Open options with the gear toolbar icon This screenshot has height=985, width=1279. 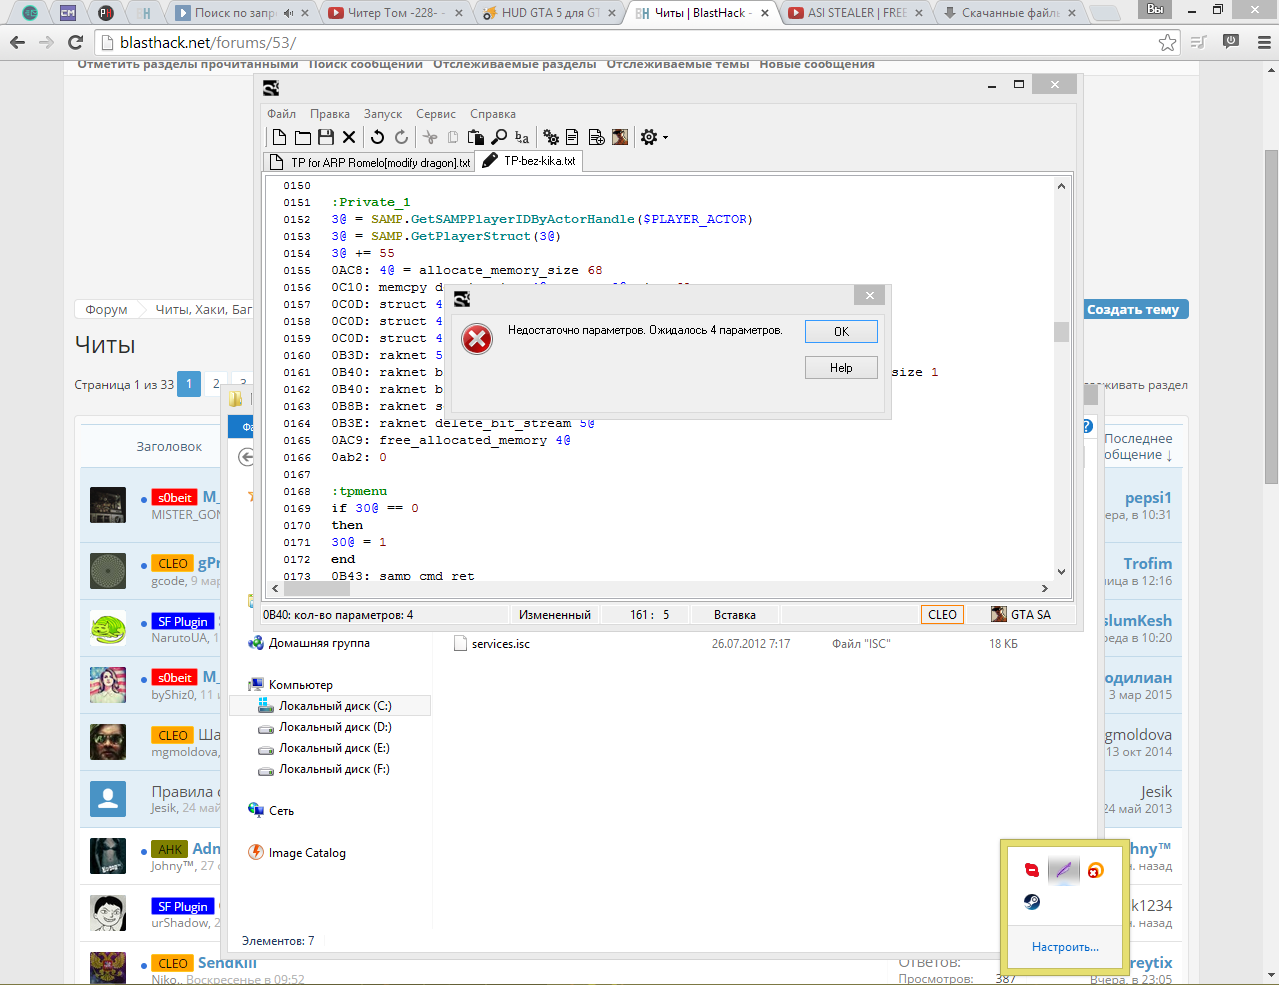(649, 137)
